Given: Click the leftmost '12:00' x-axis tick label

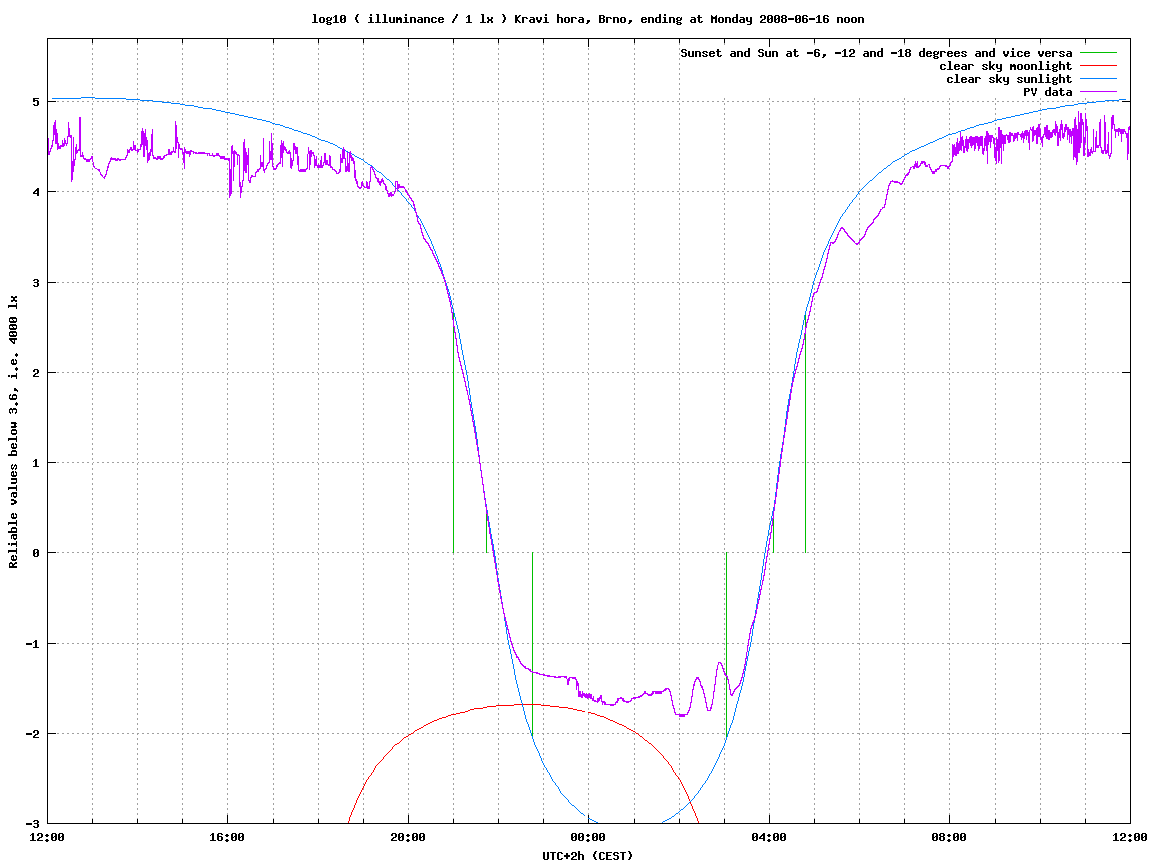Looking at the screenshot, I should (47, 837).
